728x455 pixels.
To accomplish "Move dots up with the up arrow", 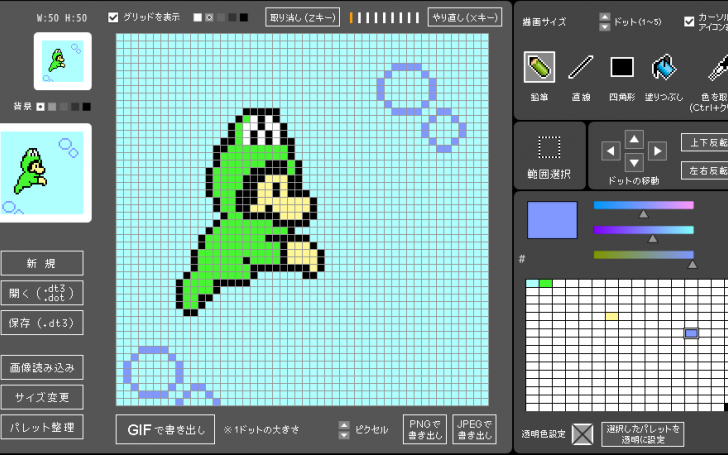I will 634,139.
